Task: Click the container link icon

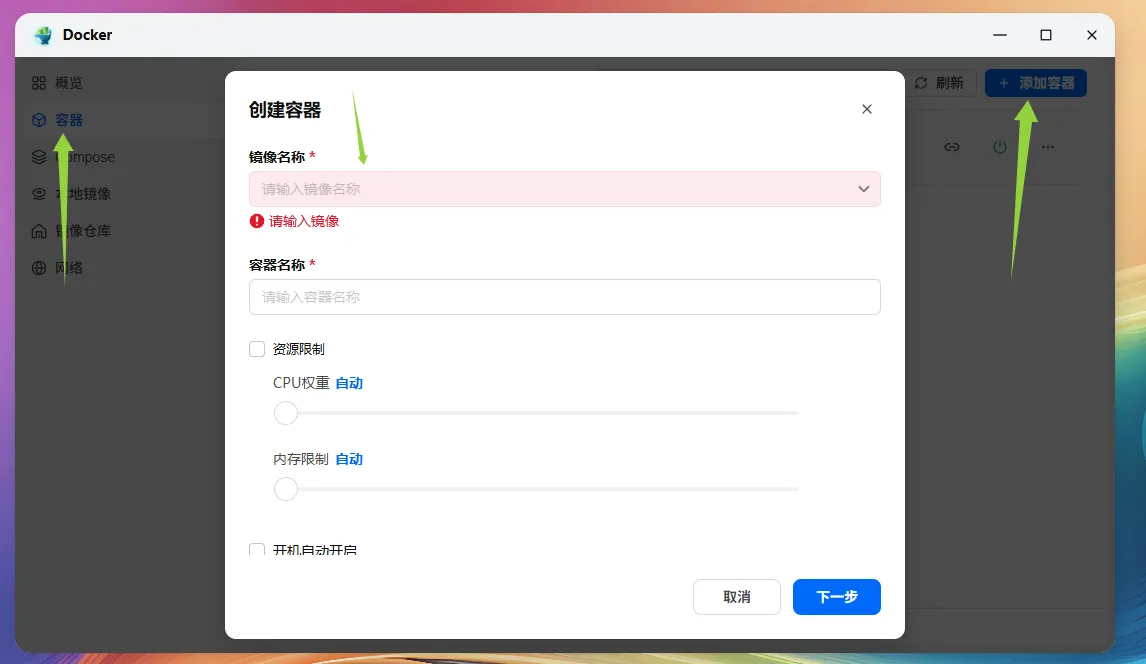Action: tap(952, 147)
